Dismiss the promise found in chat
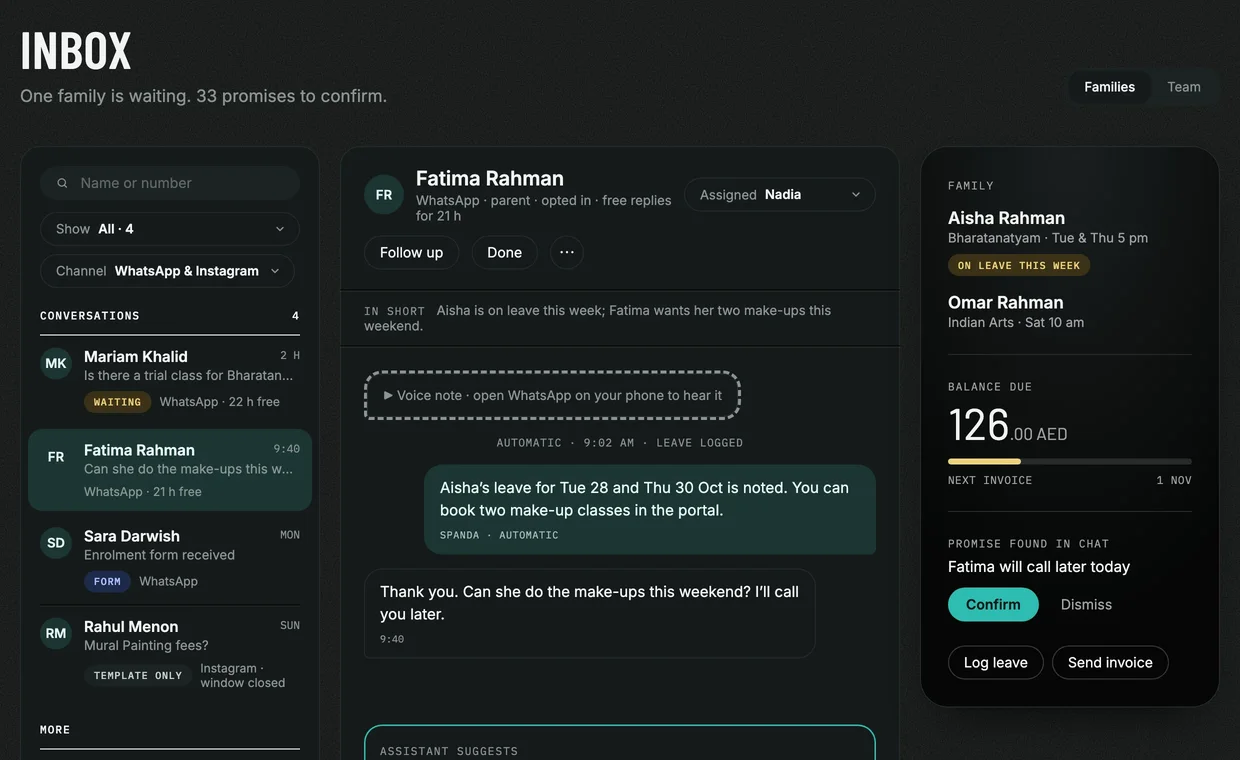 click(x=1086, y=604)
